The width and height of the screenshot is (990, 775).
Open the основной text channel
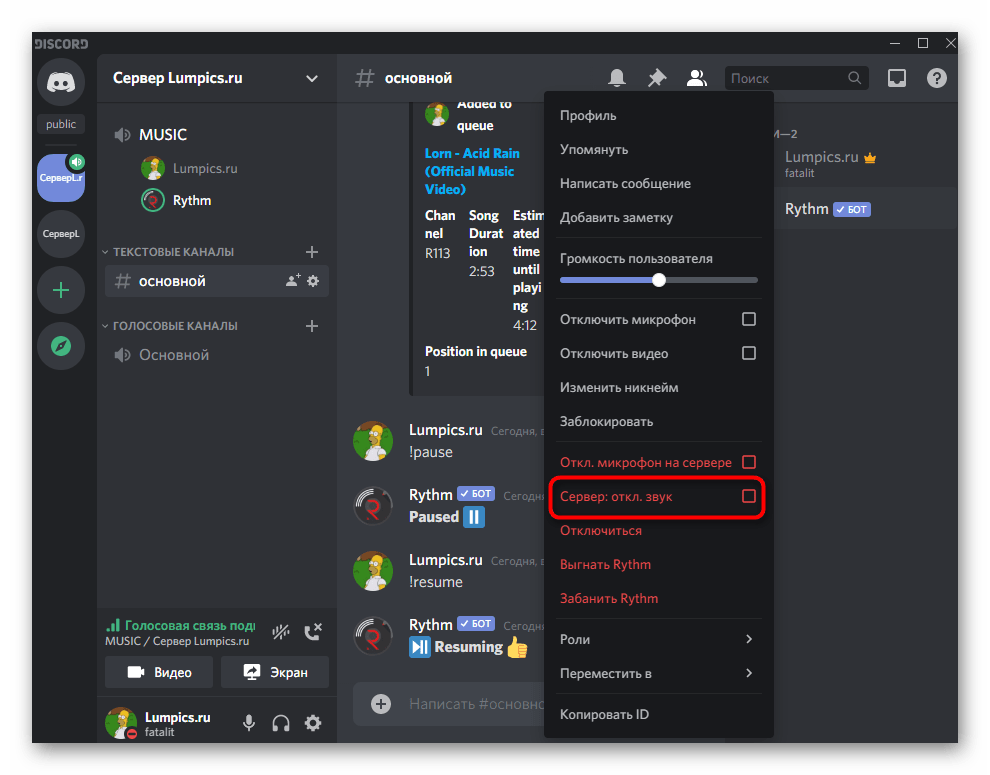[x=217, y=281]
